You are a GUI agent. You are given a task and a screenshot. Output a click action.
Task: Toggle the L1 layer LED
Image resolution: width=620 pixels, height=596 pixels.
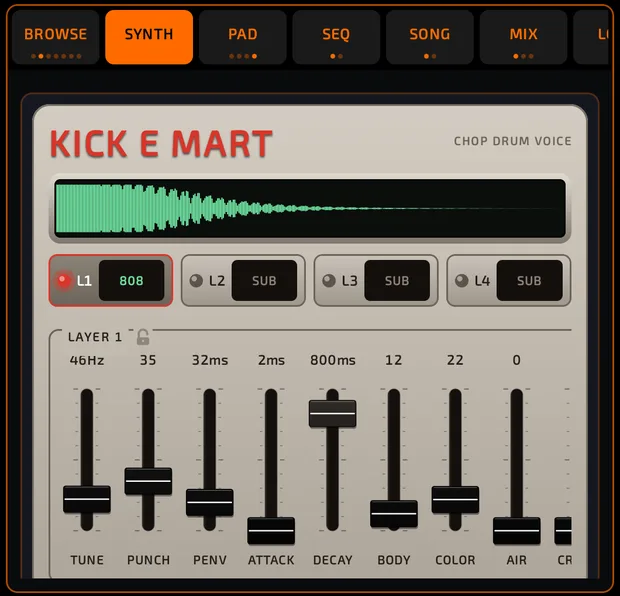64,280
